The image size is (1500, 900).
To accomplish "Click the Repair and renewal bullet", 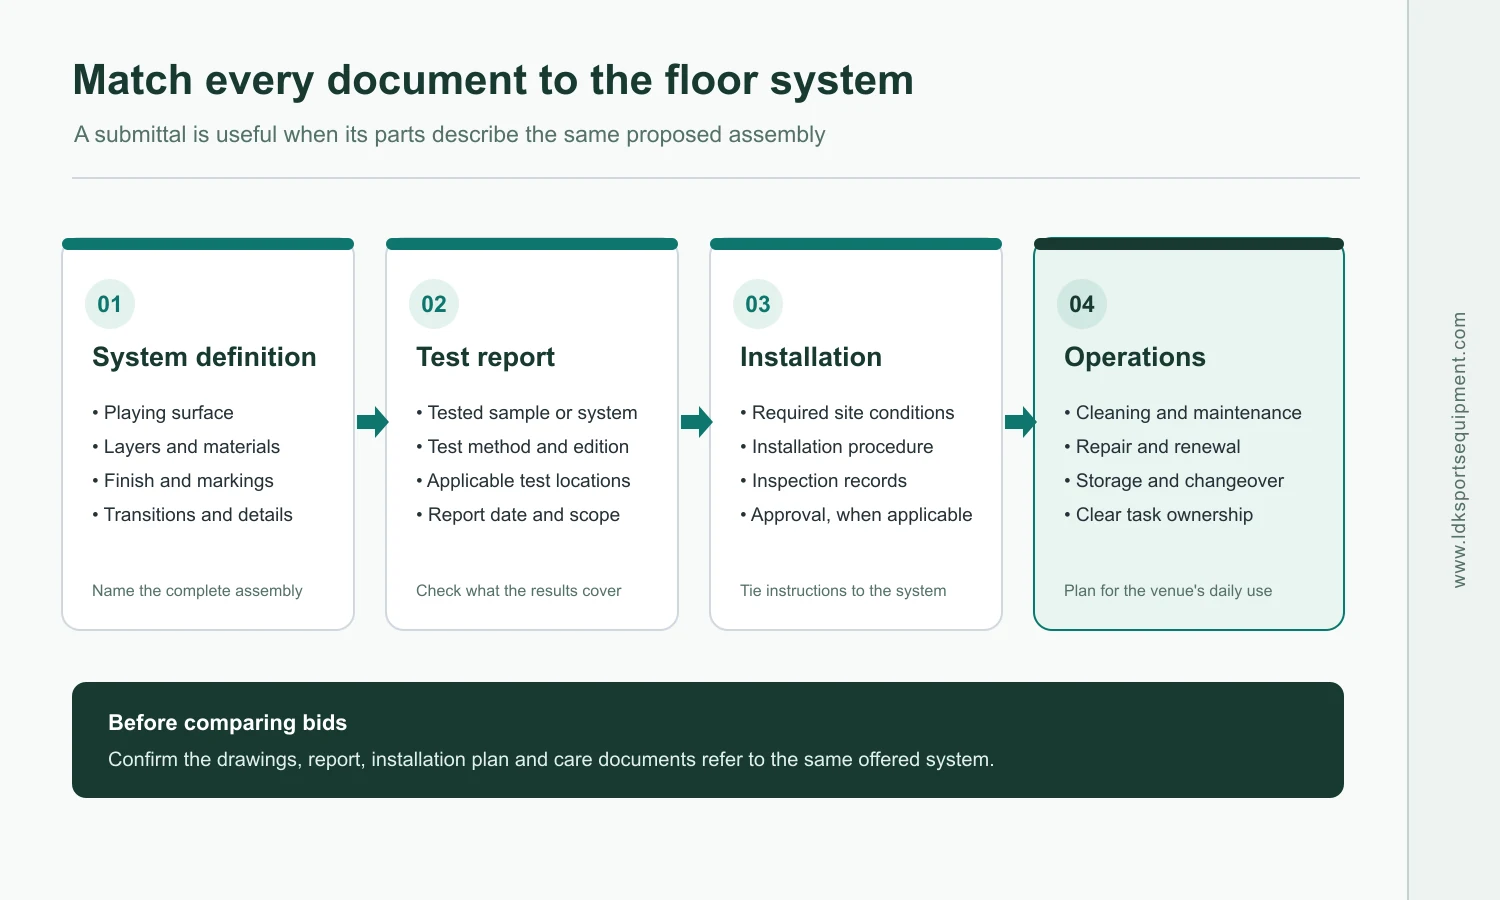I will point(1152,447).
